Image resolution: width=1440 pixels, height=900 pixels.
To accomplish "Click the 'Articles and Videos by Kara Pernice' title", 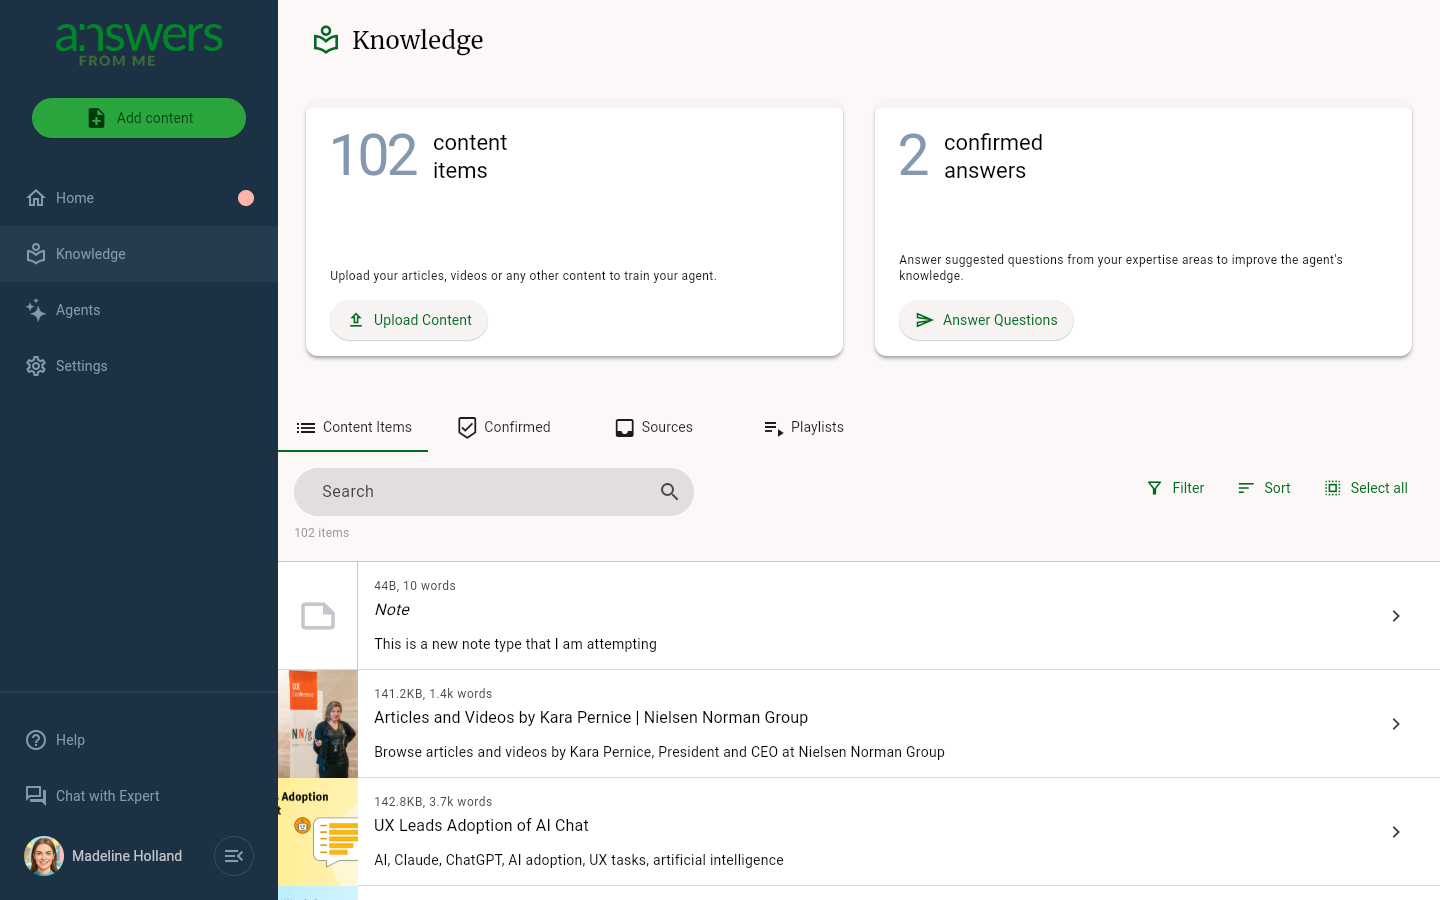I will pyautogui.click(x=591, y=717).
